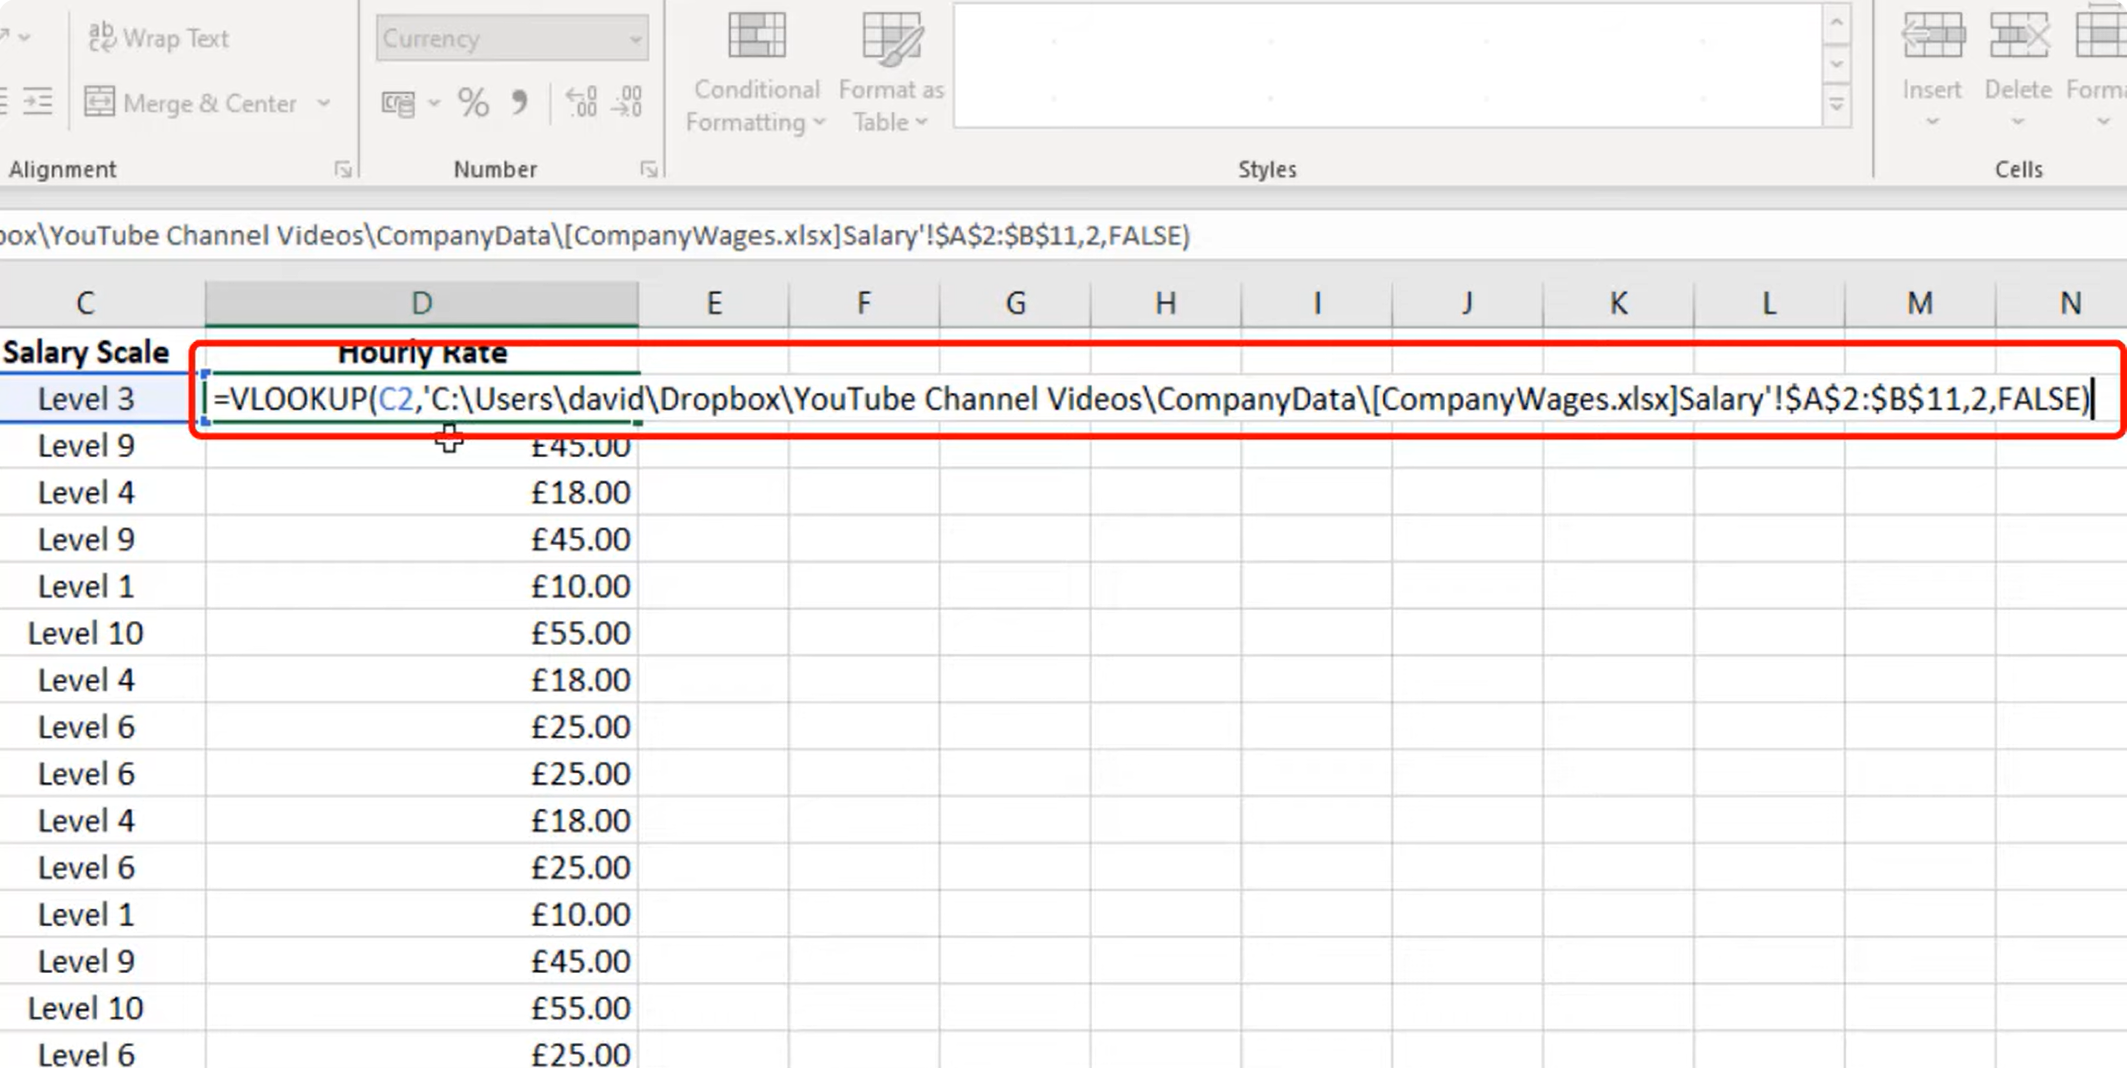
Task: Open the Currency number format box
Action: pos(511,38)
